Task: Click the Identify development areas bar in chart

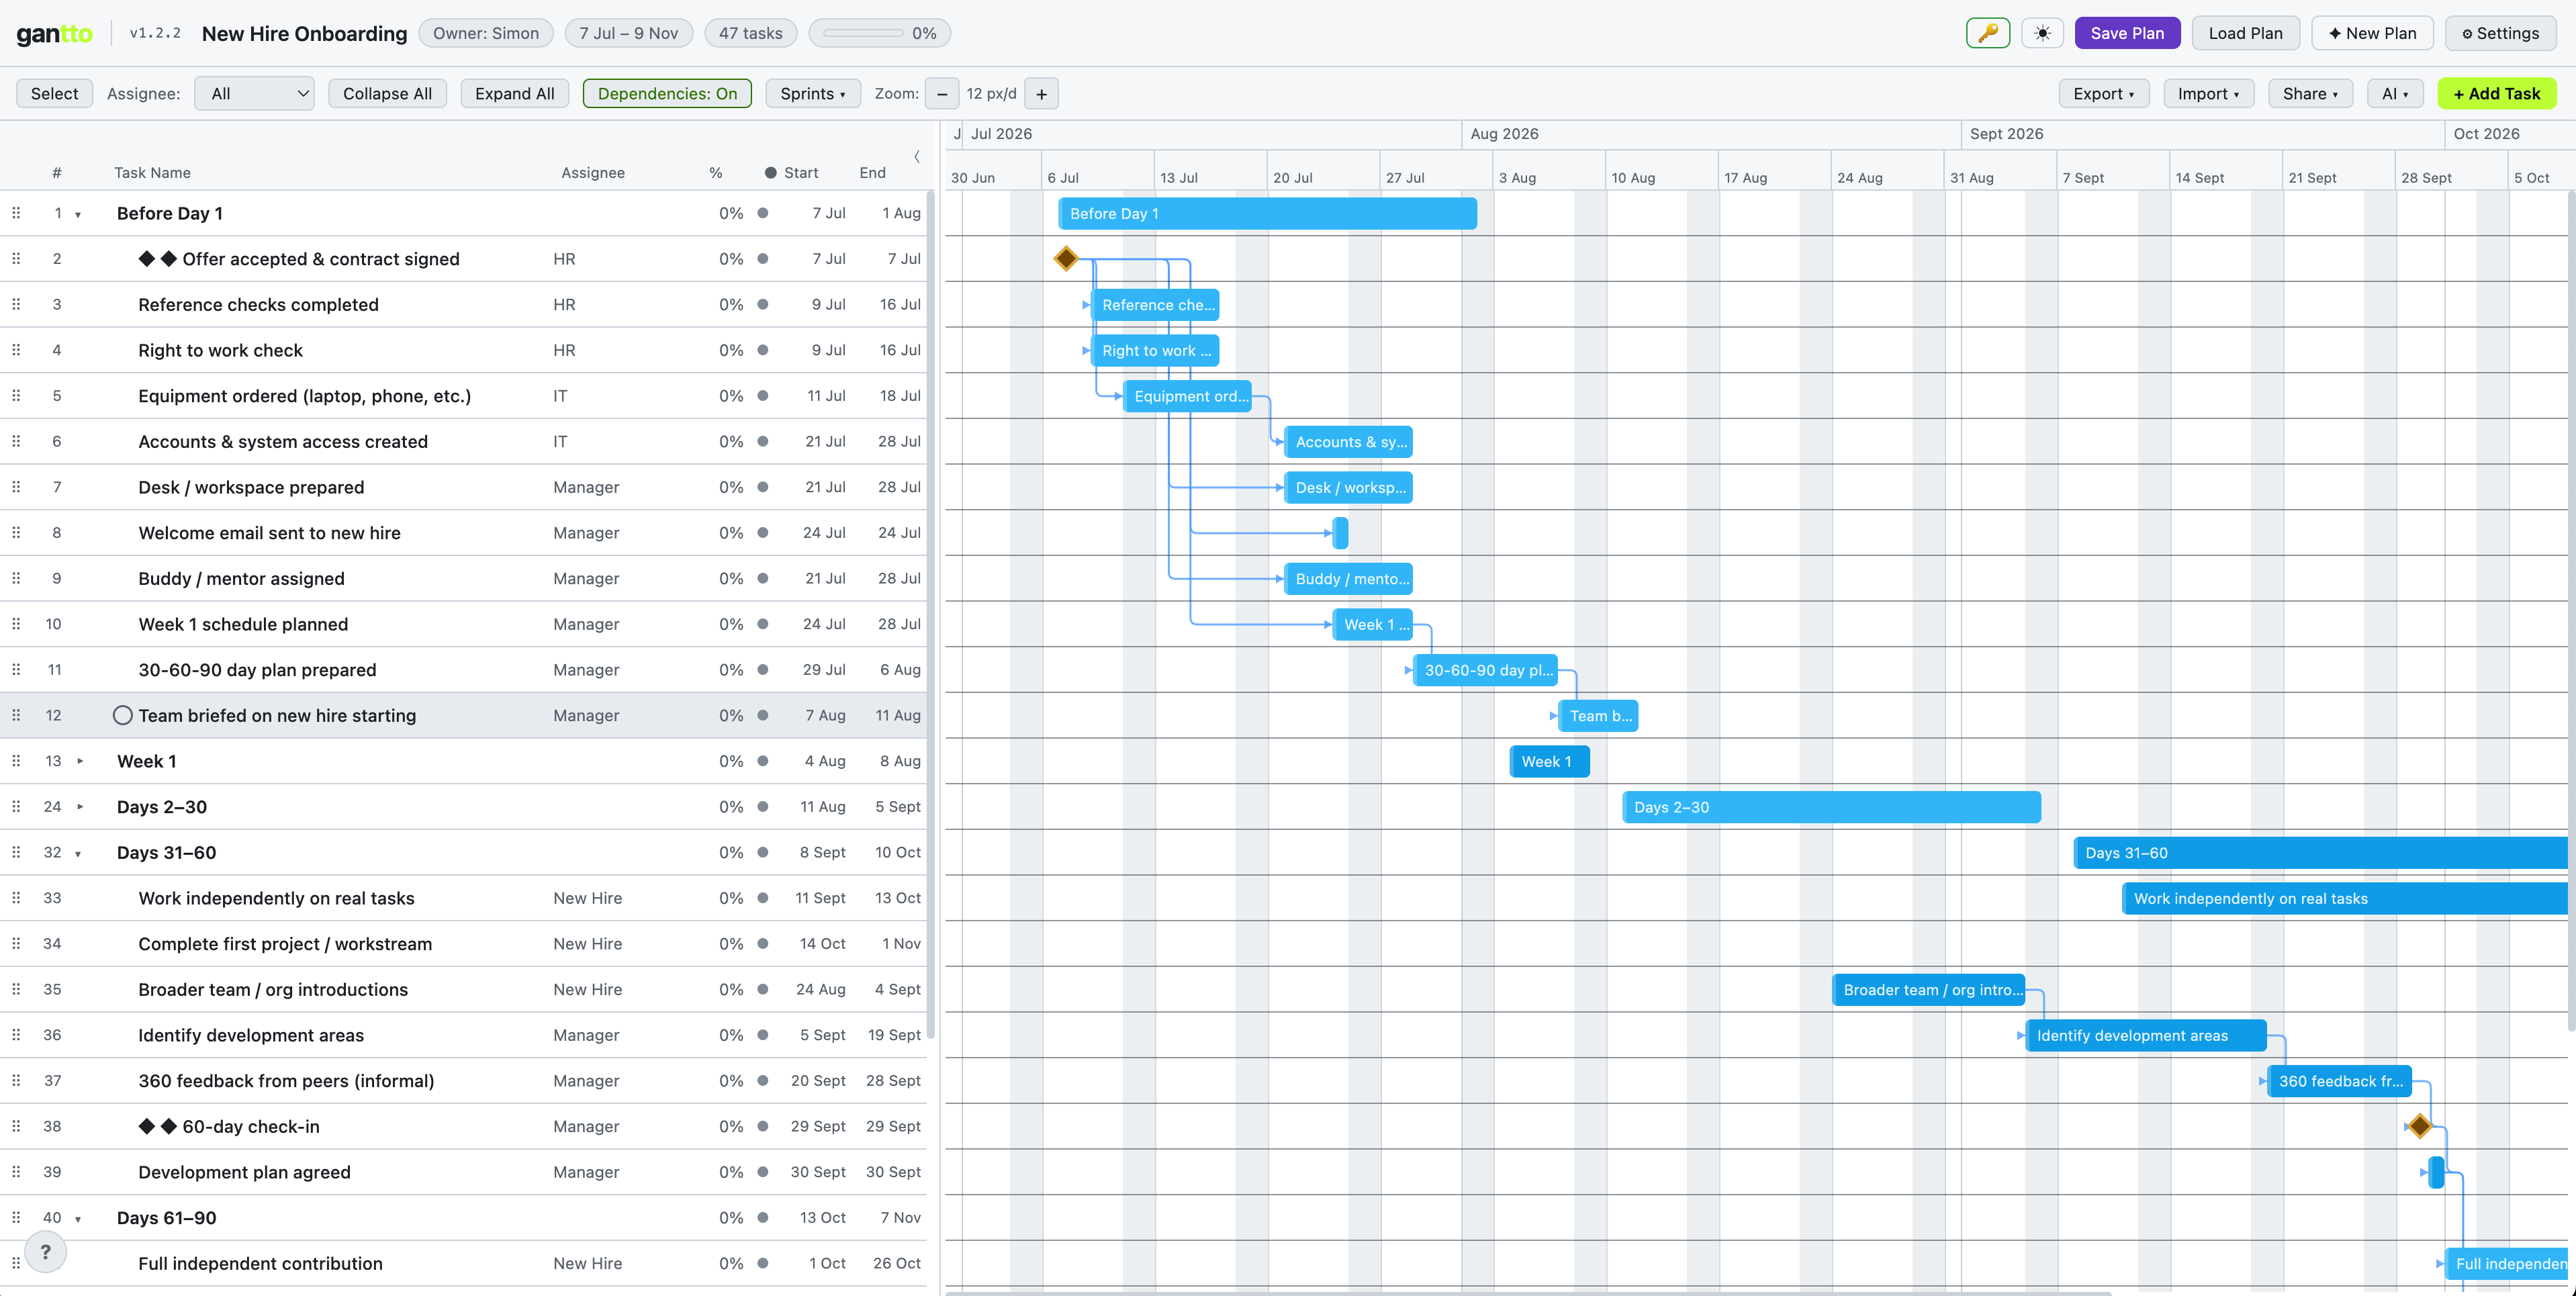Action: point(2146,1035)
